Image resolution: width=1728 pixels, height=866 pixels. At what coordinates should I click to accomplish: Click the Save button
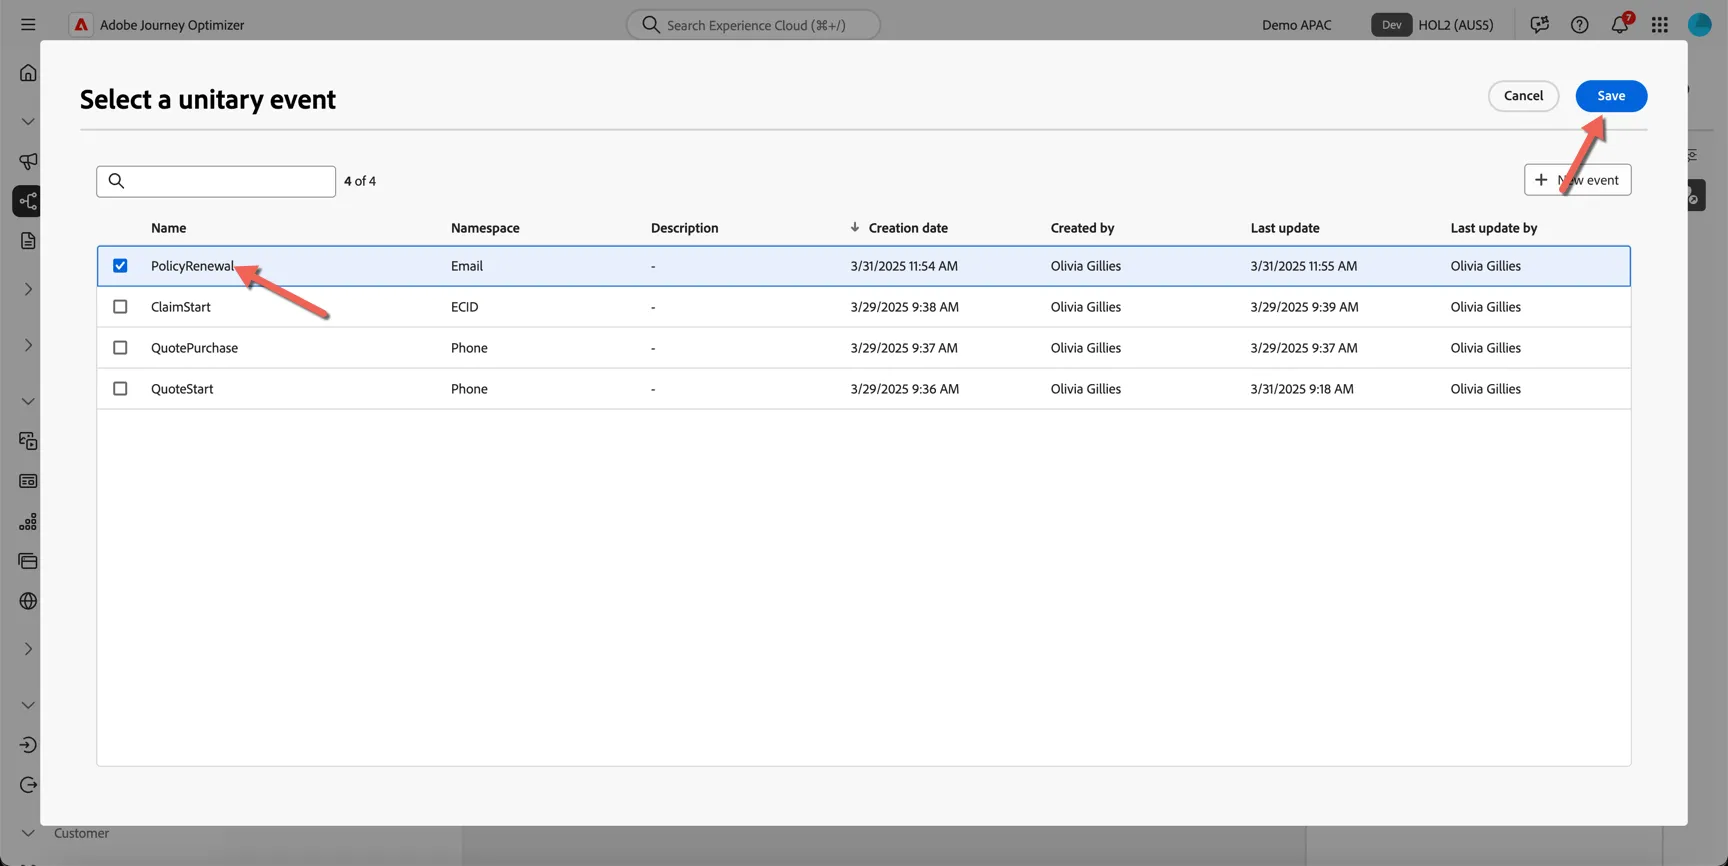click(x=1611, y=96)
